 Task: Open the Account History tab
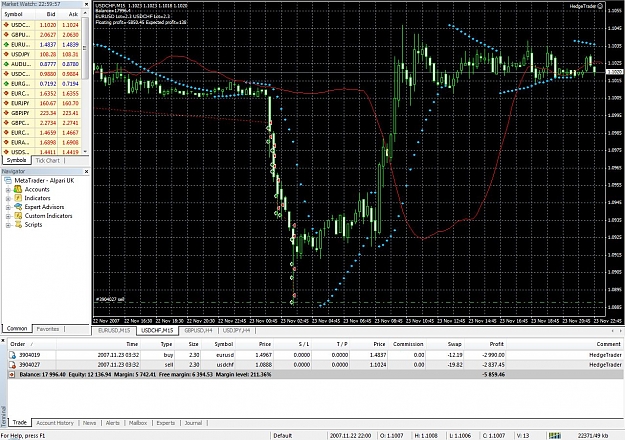55,423
